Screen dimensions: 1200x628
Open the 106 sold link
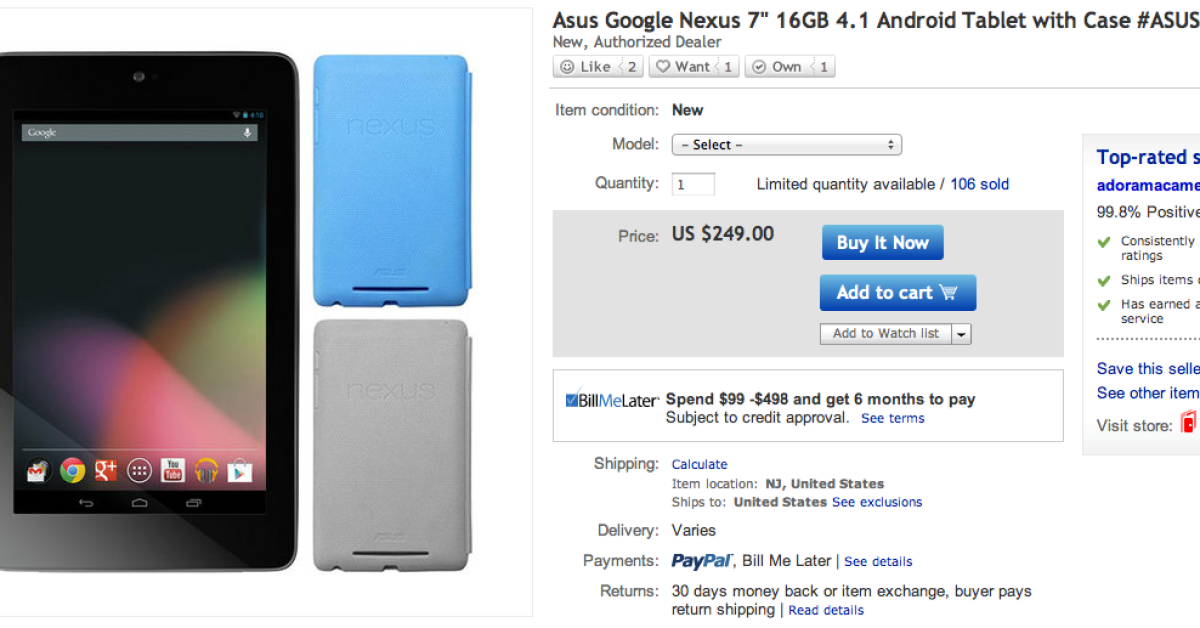click(979, 184)
